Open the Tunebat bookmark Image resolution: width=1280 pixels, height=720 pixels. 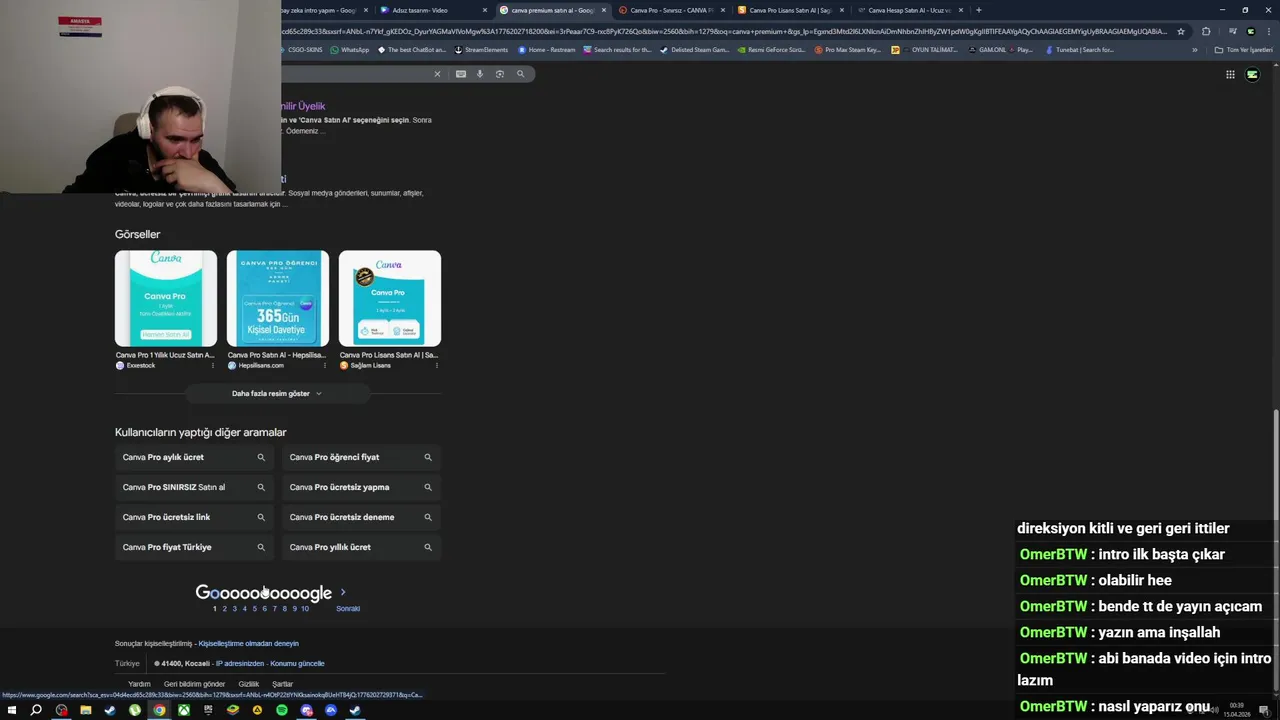tap(1080, 50)
